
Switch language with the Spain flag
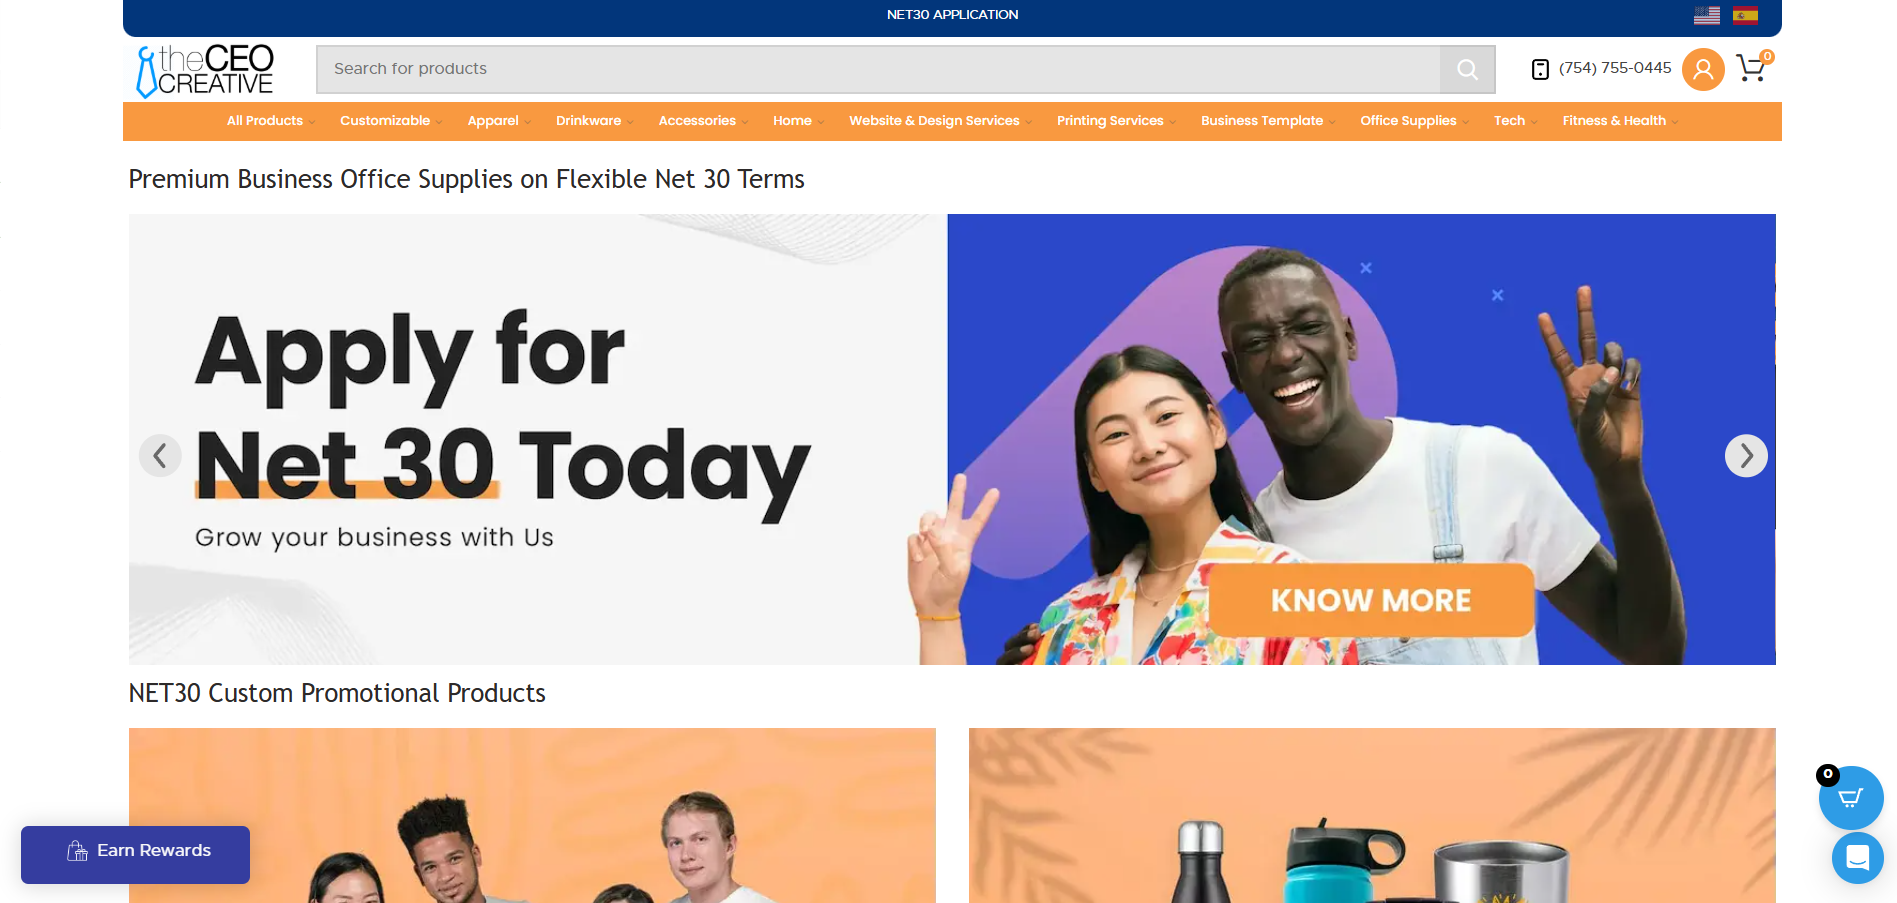pos(1746,15)
